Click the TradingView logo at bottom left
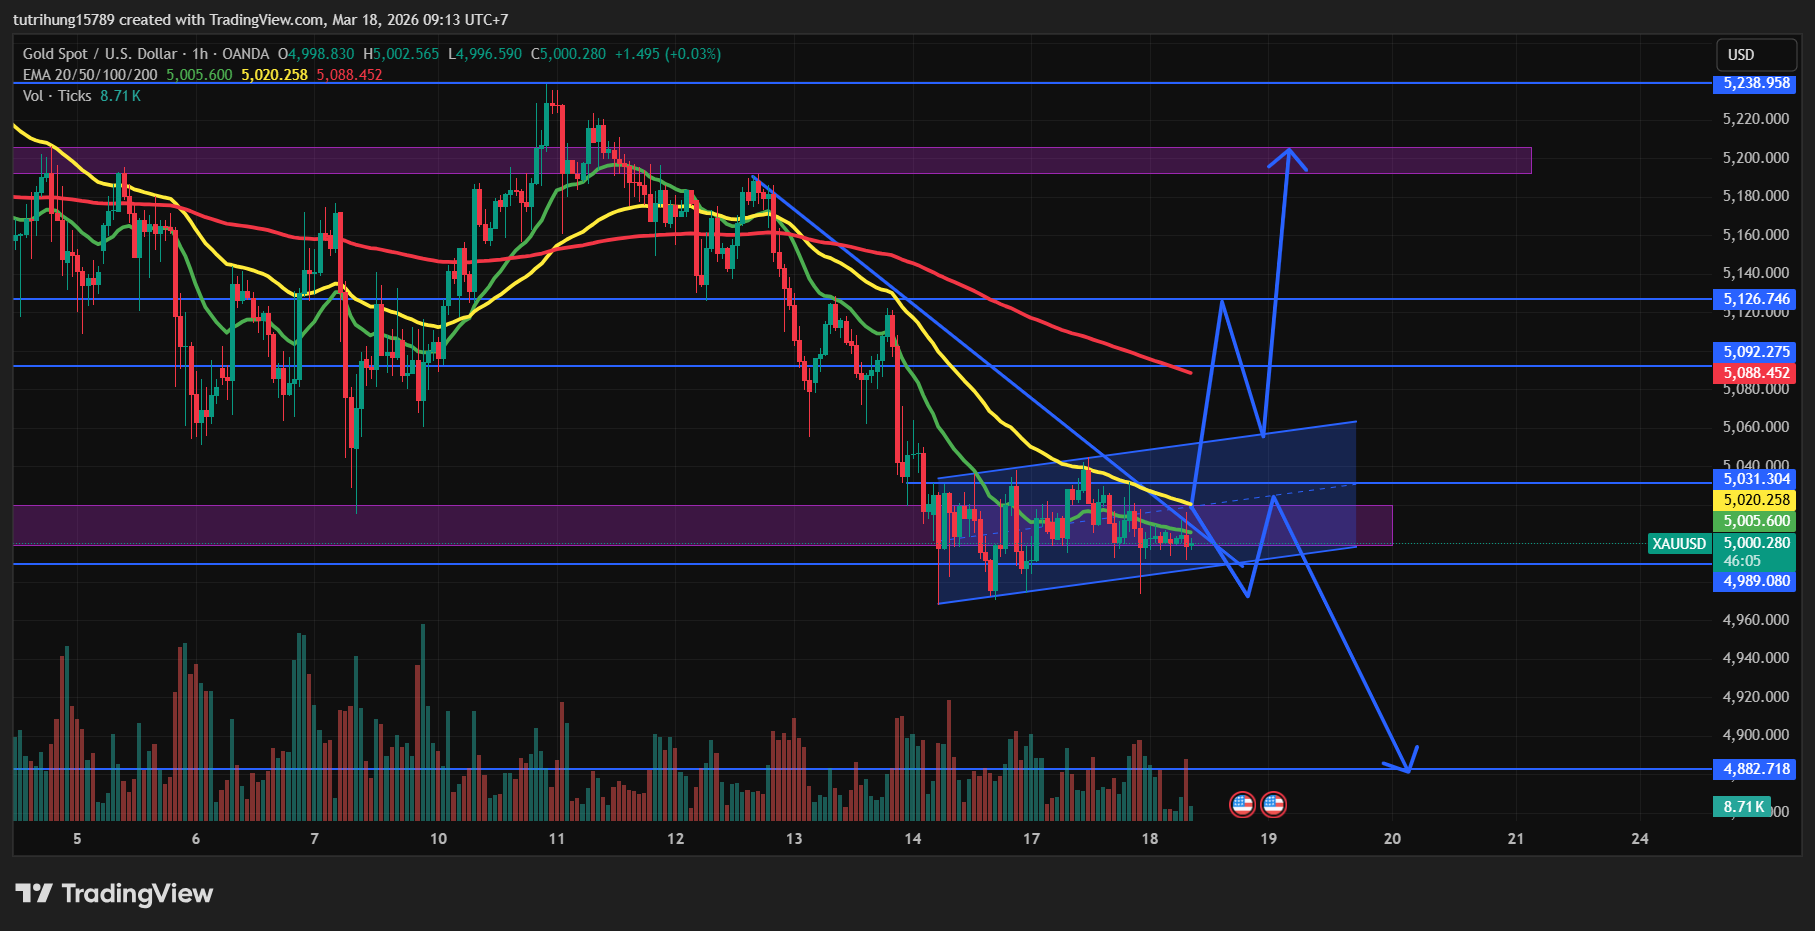This screenshot has height=931, width=1815. click(114, 893)
